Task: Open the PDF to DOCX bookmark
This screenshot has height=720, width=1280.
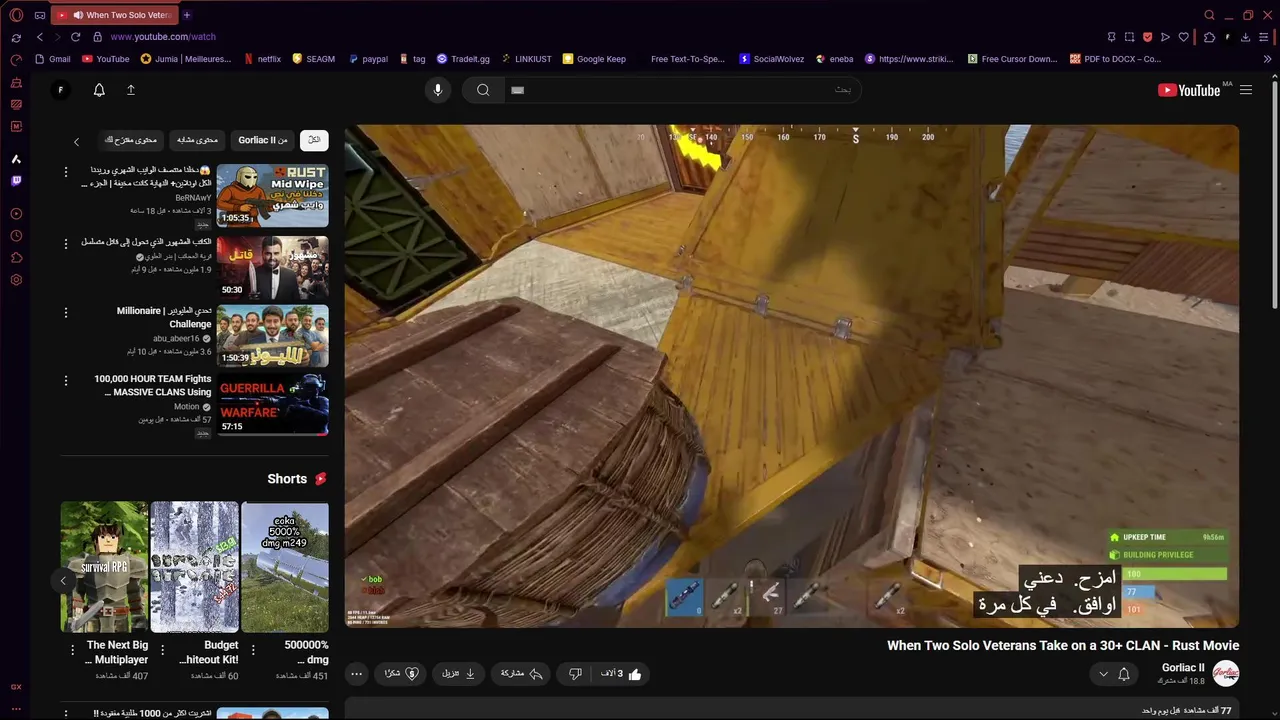Action: coord(1115,59)
